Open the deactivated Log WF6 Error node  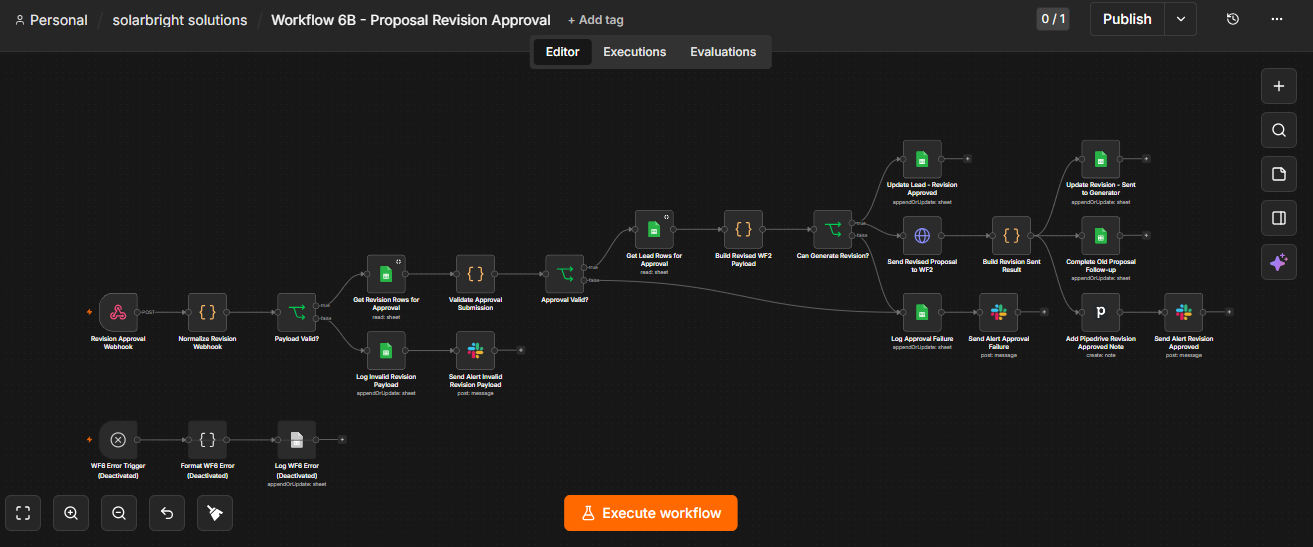click(x=297, y=440)
